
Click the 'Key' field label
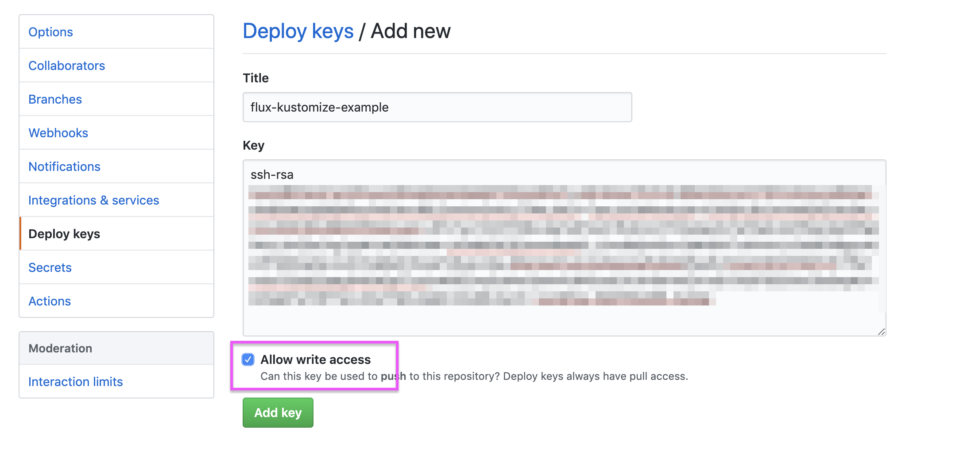click(253, 146)
